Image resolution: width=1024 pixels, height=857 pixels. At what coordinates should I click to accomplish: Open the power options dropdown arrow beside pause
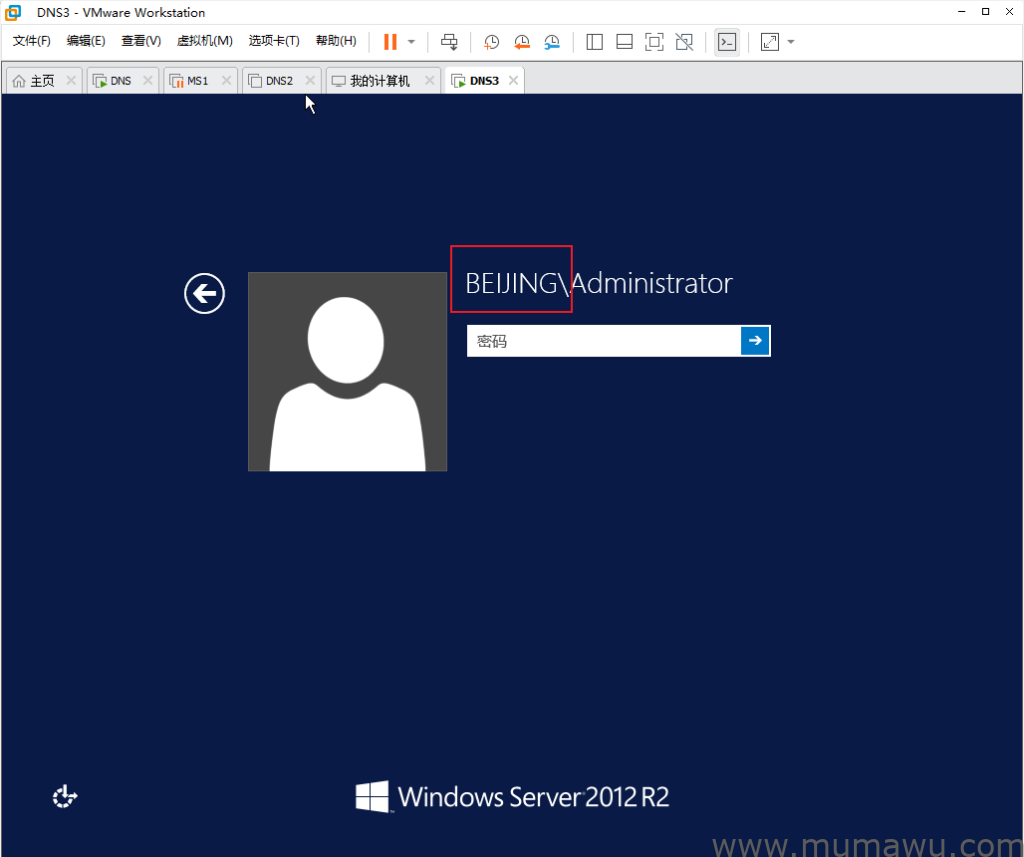[411, 42]
